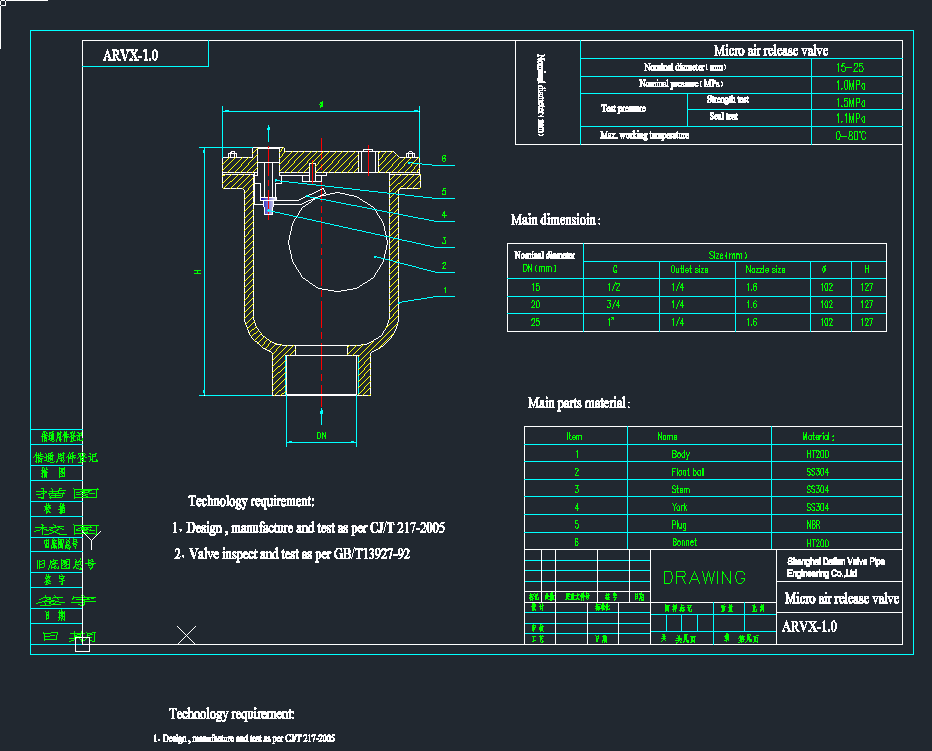Screen dimensions: 932x751
Task: Click the 'Outlet size' column header
Action: click(689, 269)
